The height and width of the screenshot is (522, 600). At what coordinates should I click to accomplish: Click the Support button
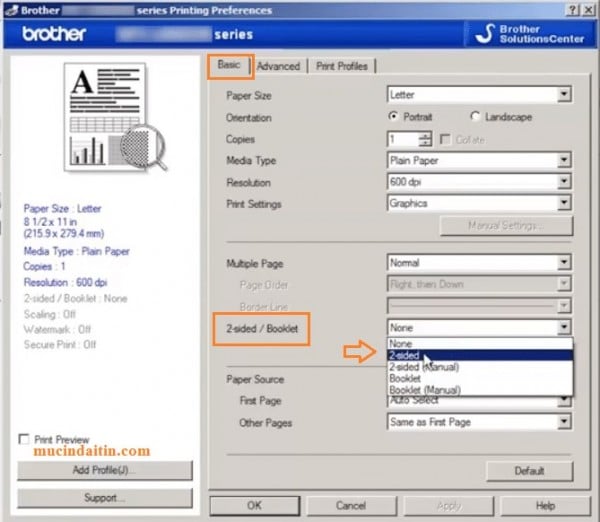[104, 498]
